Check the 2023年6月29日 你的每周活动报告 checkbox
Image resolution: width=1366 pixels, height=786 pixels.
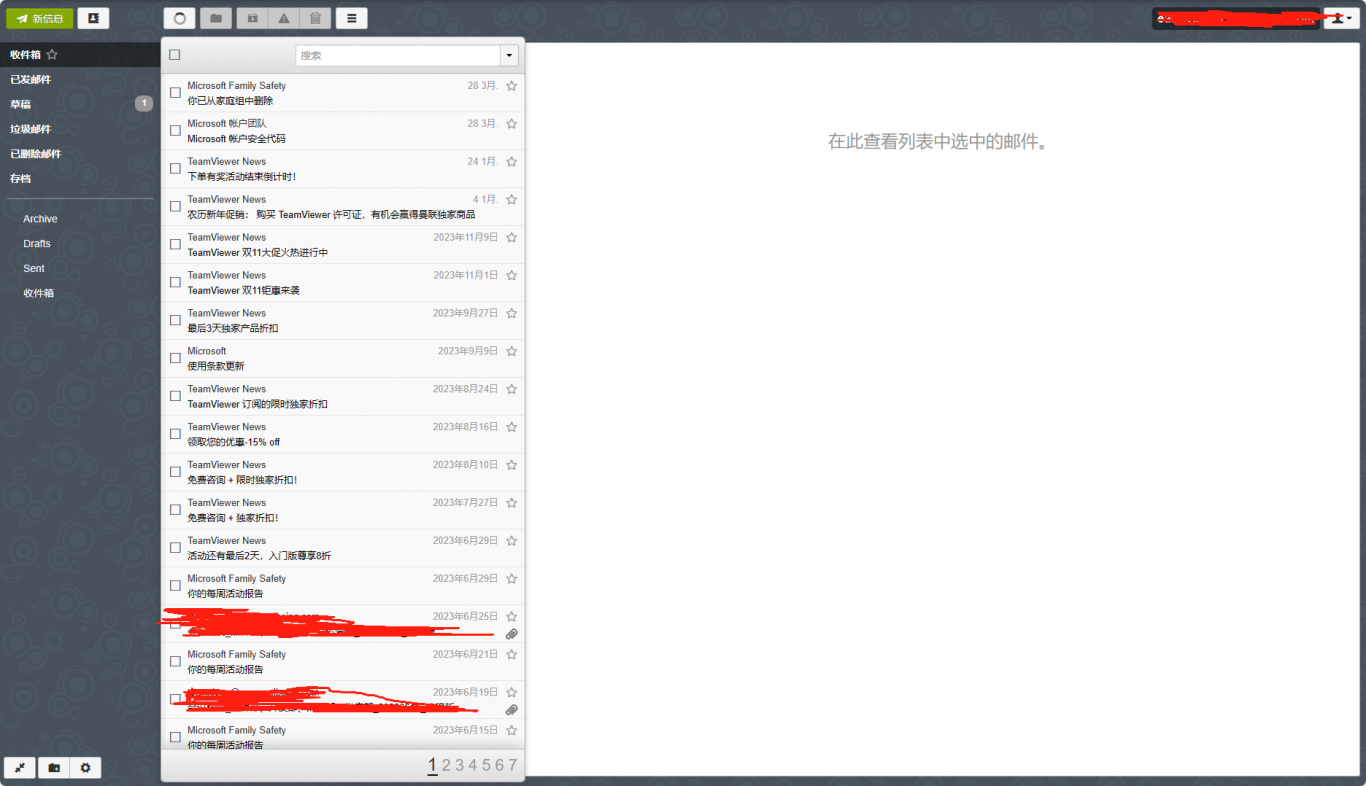175,586
